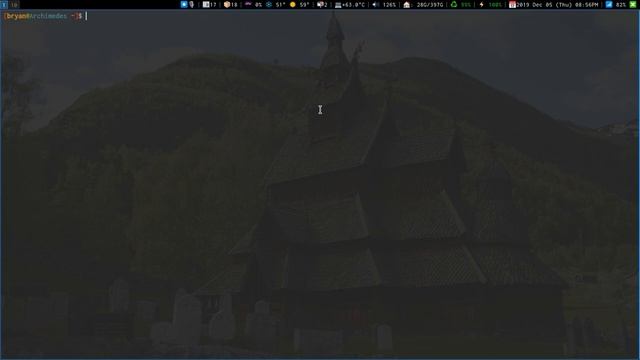
Task: Click the blue brightness icon near 82%
Action: tap(609, 4)
